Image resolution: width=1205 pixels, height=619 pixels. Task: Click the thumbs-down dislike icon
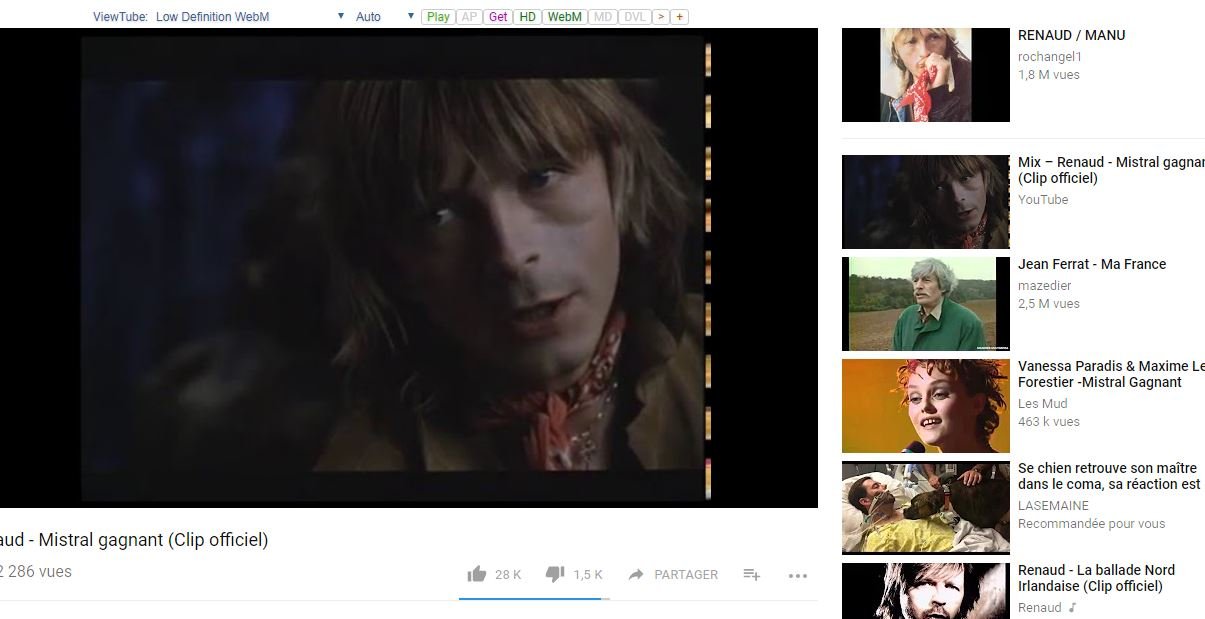[555, 574]
